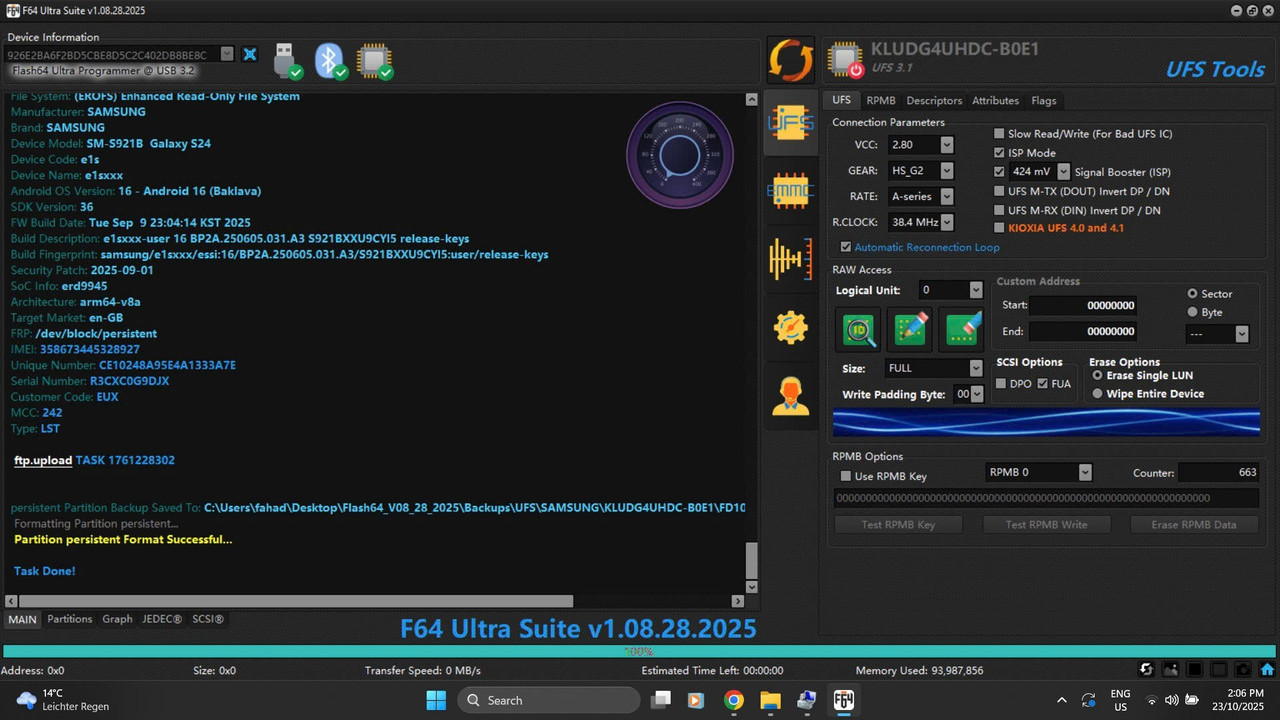Switch to the Attributes tab
Screen dimensions: 1280x720
coord(996,101)
